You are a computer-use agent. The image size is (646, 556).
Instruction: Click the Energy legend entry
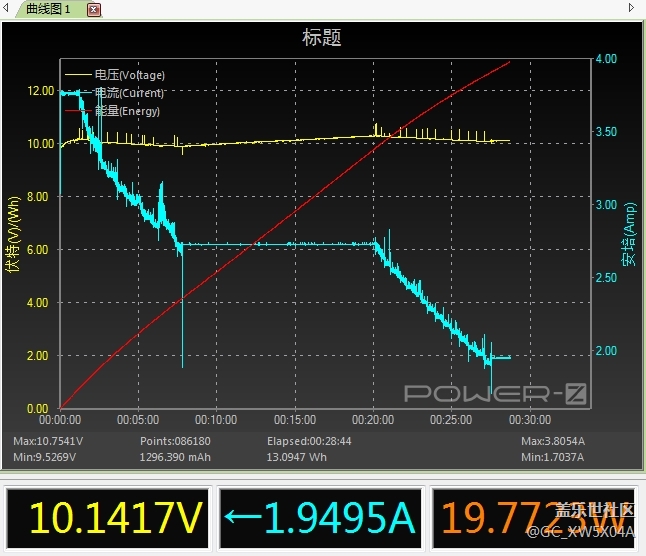[126, 111]
